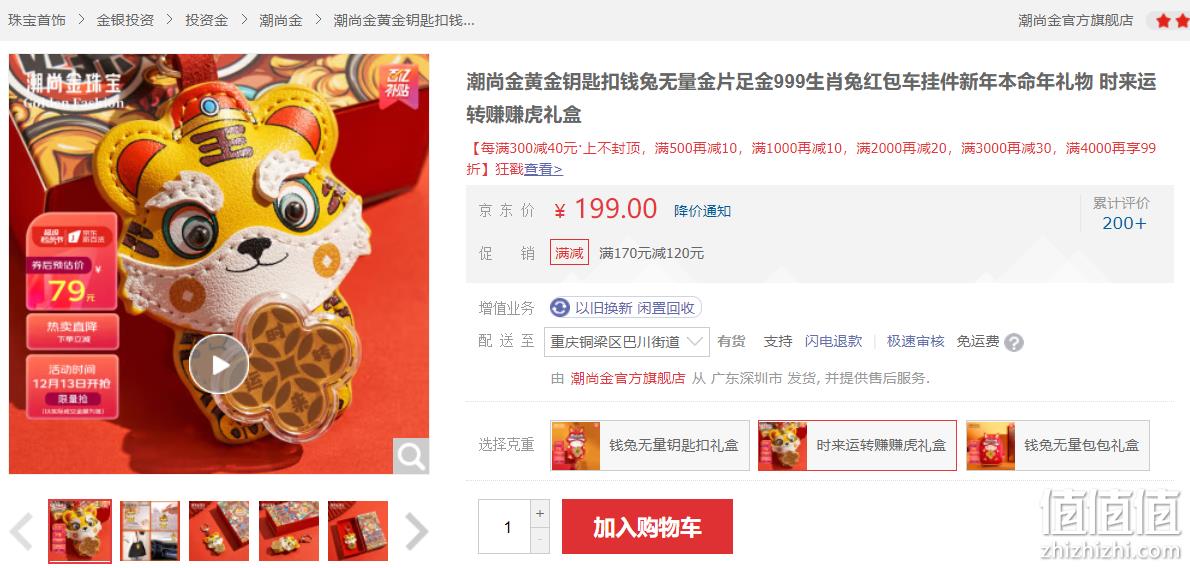1190x568 pixels.
Task: Open 珠宝首饰 breadcrumb category
Action: pos(36,21)
